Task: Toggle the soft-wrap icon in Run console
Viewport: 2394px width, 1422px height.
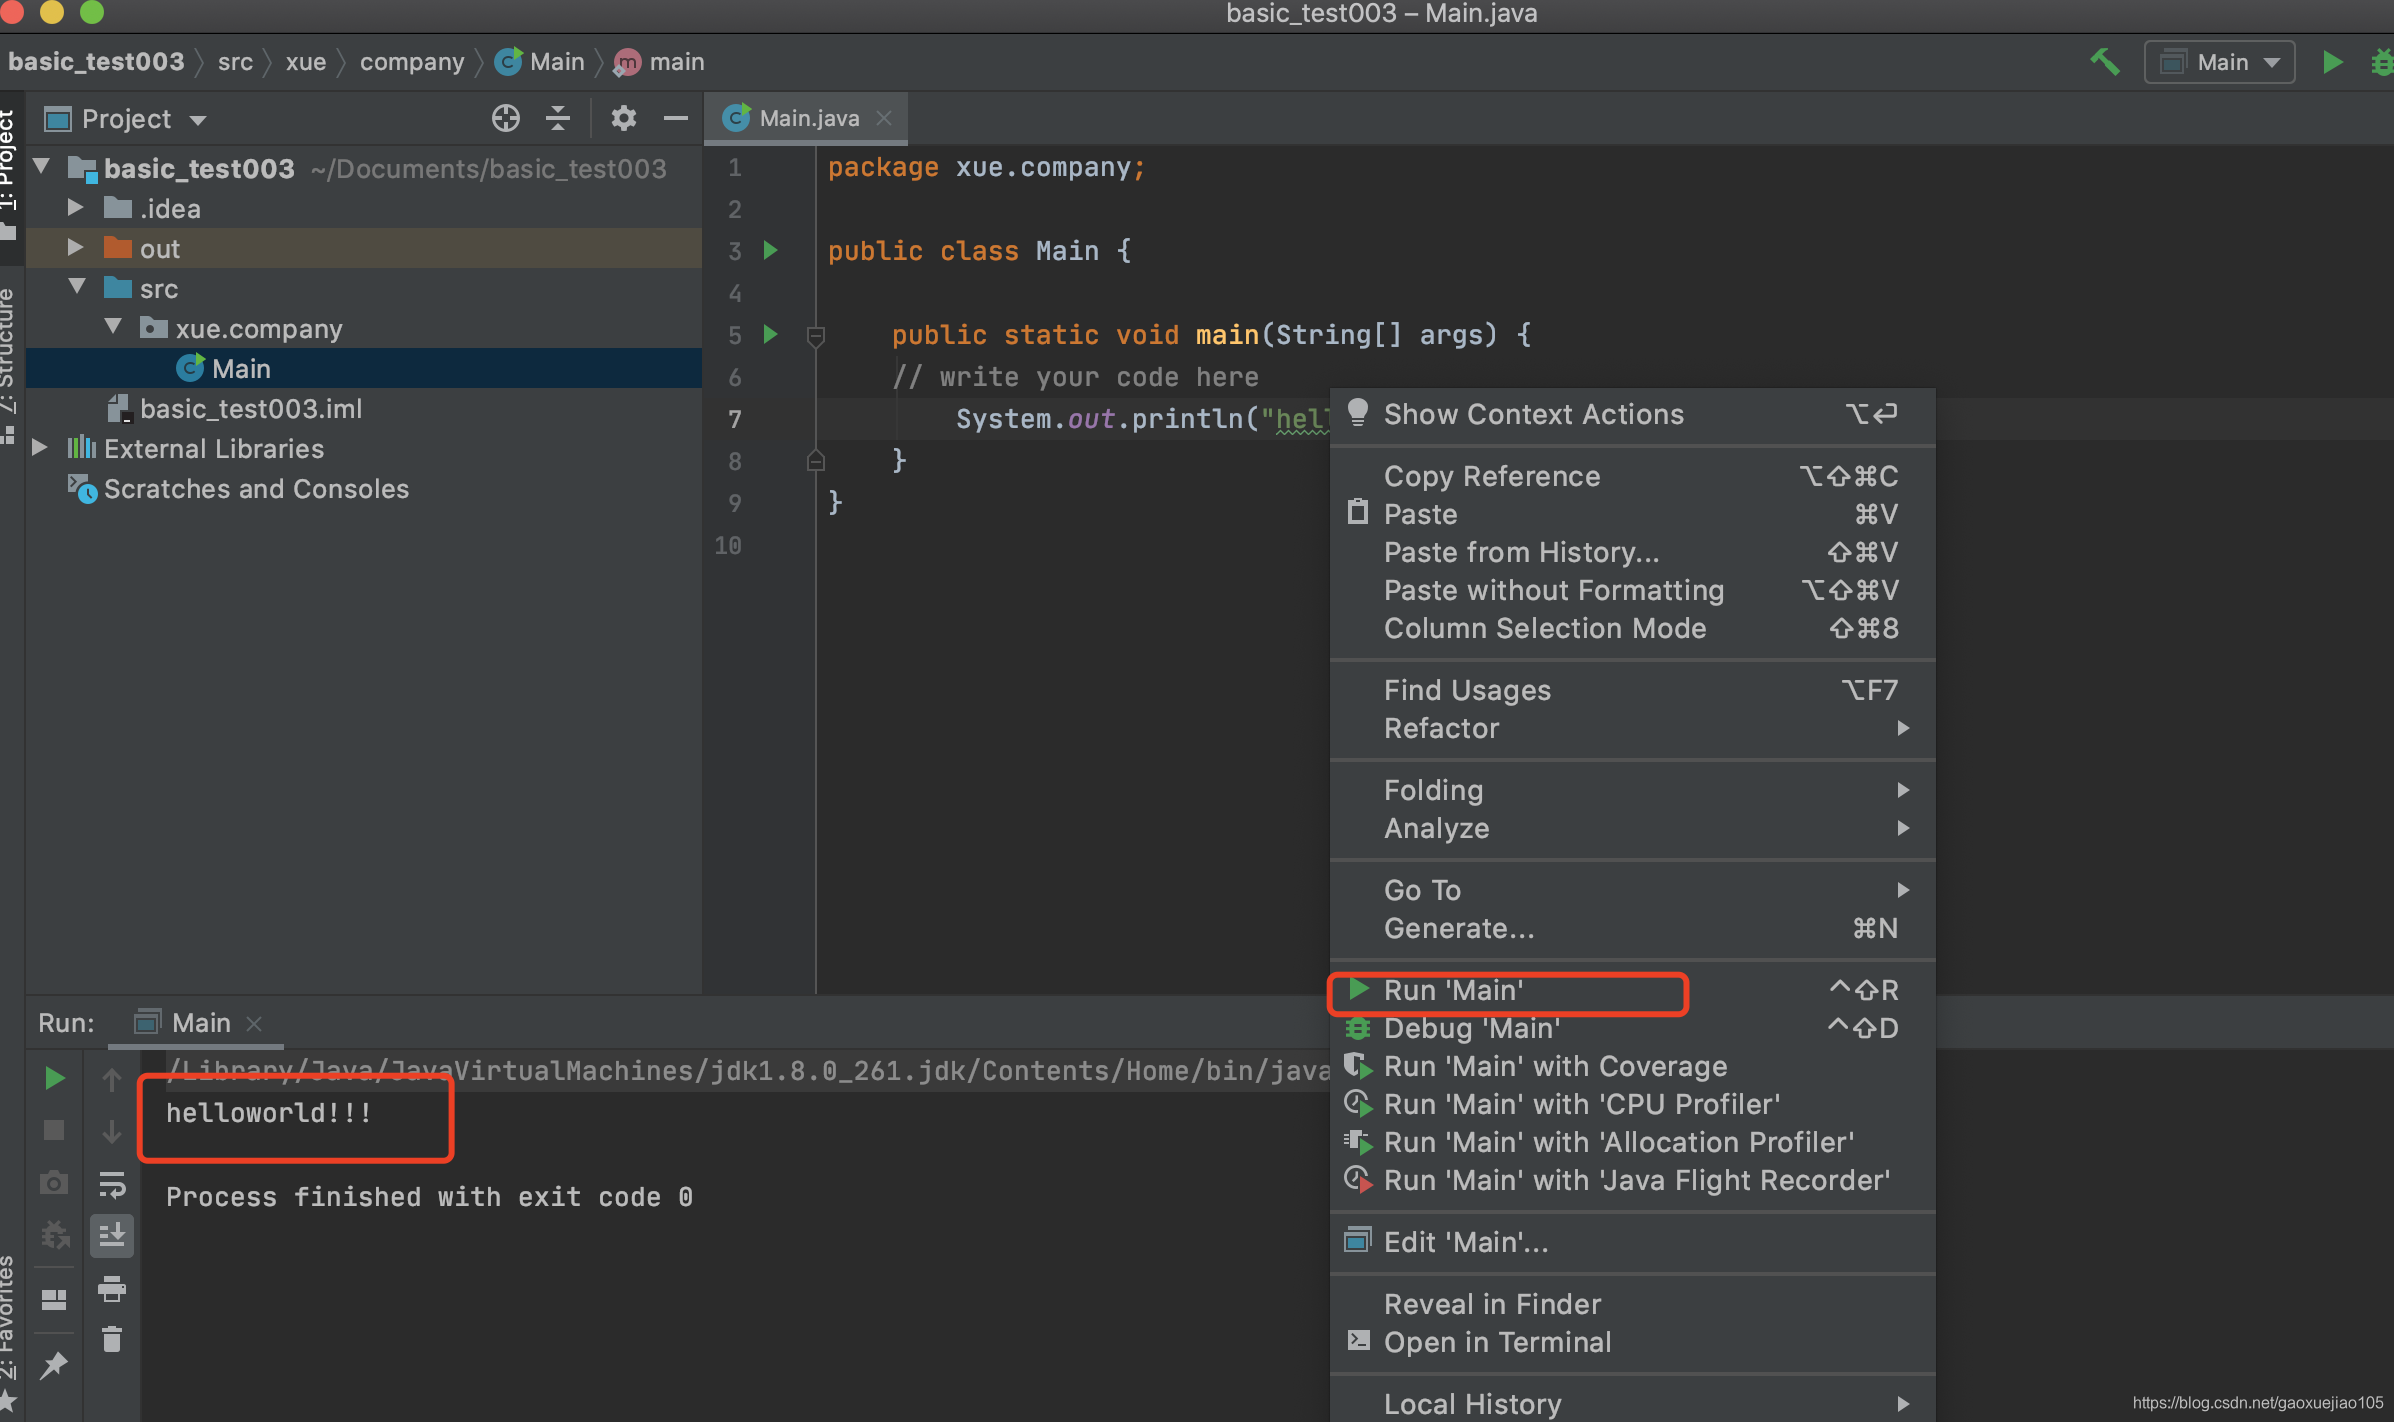Action: (112, 1186)
